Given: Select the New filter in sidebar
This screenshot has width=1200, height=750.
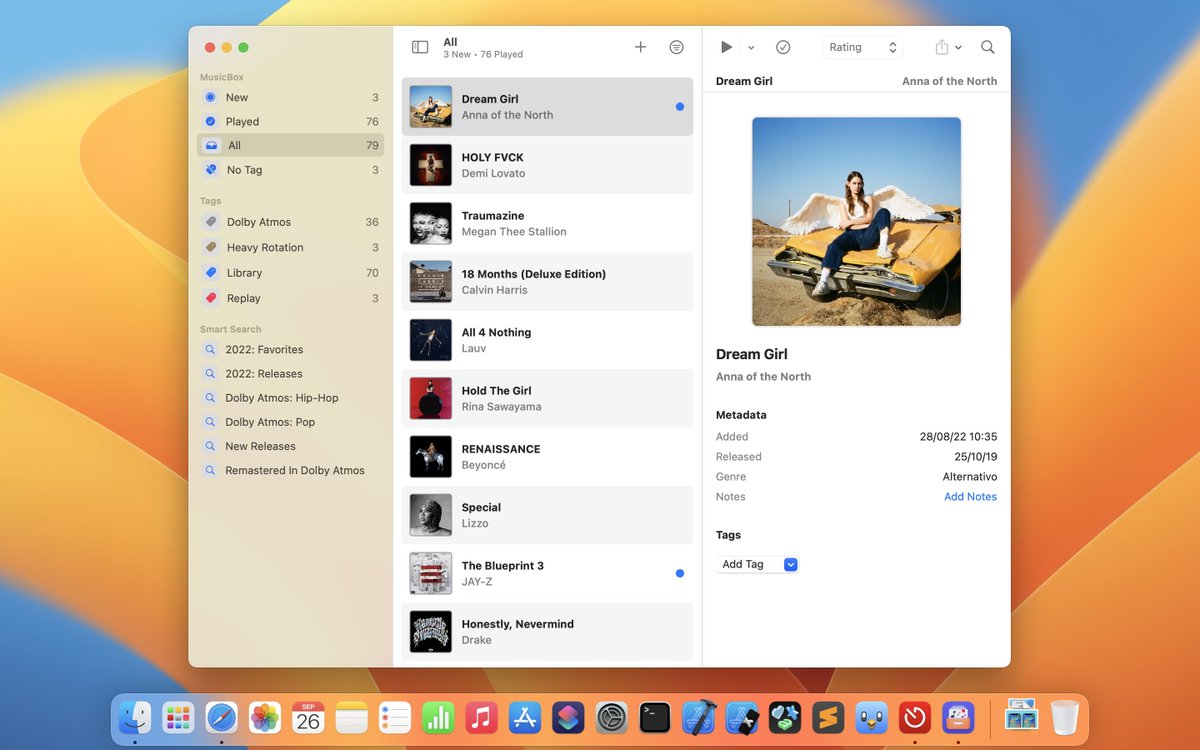Looking at the screenshot, I should [x=290, y=97].
